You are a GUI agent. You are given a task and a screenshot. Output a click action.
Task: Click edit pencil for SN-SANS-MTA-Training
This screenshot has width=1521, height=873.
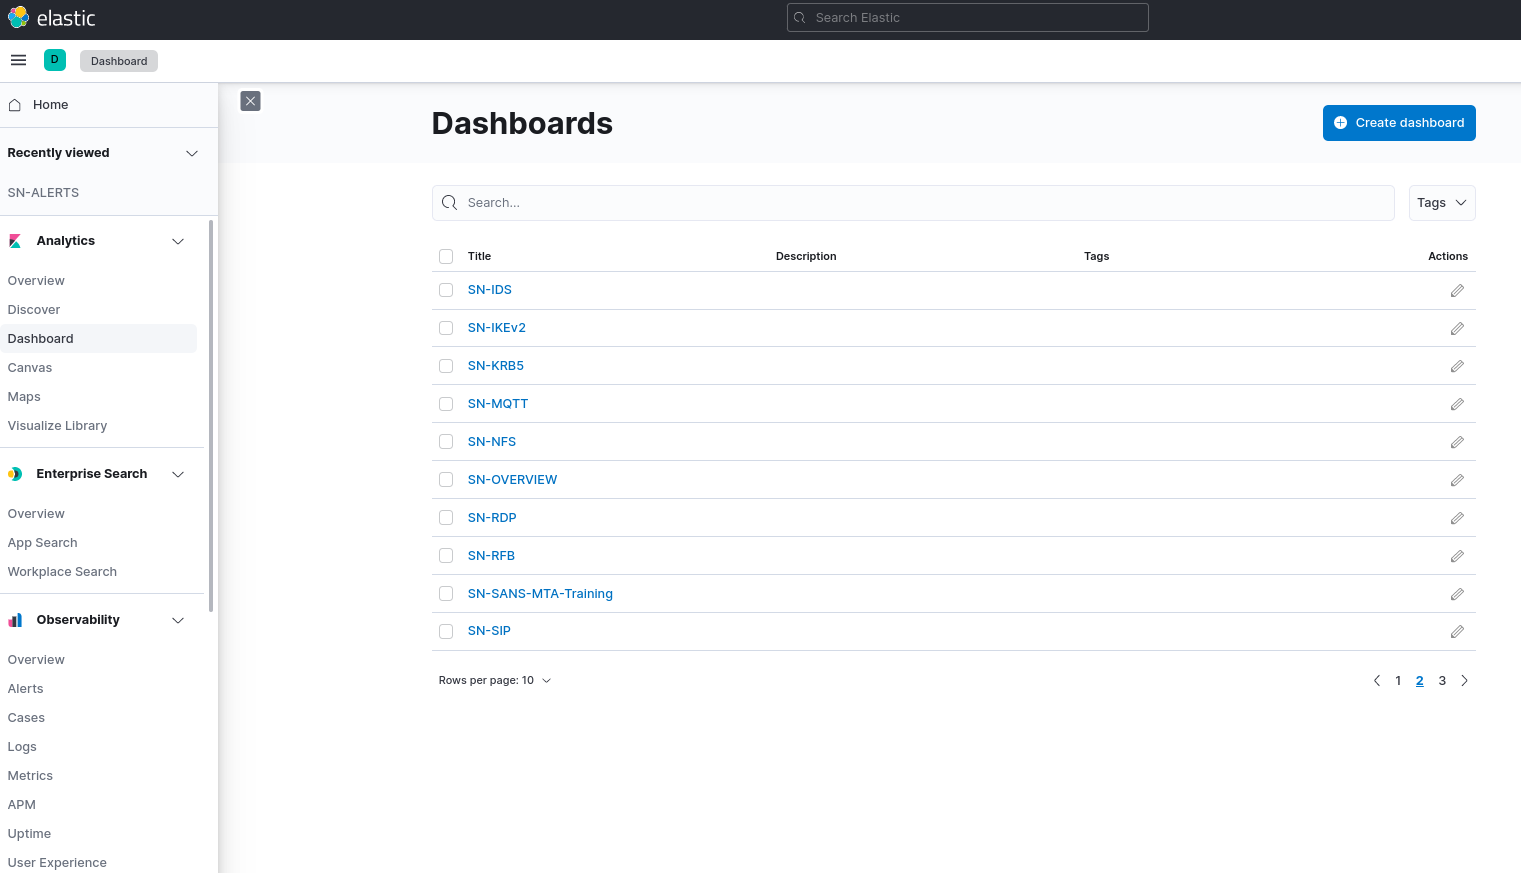[x=1457, y=595]
